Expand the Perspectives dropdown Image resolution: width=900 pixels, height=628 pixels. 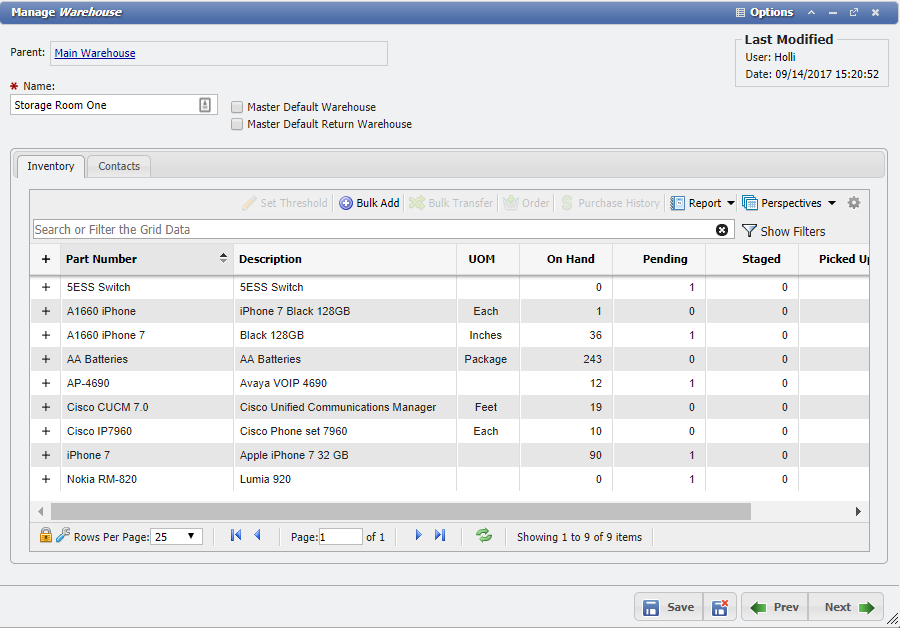point(789,203)
